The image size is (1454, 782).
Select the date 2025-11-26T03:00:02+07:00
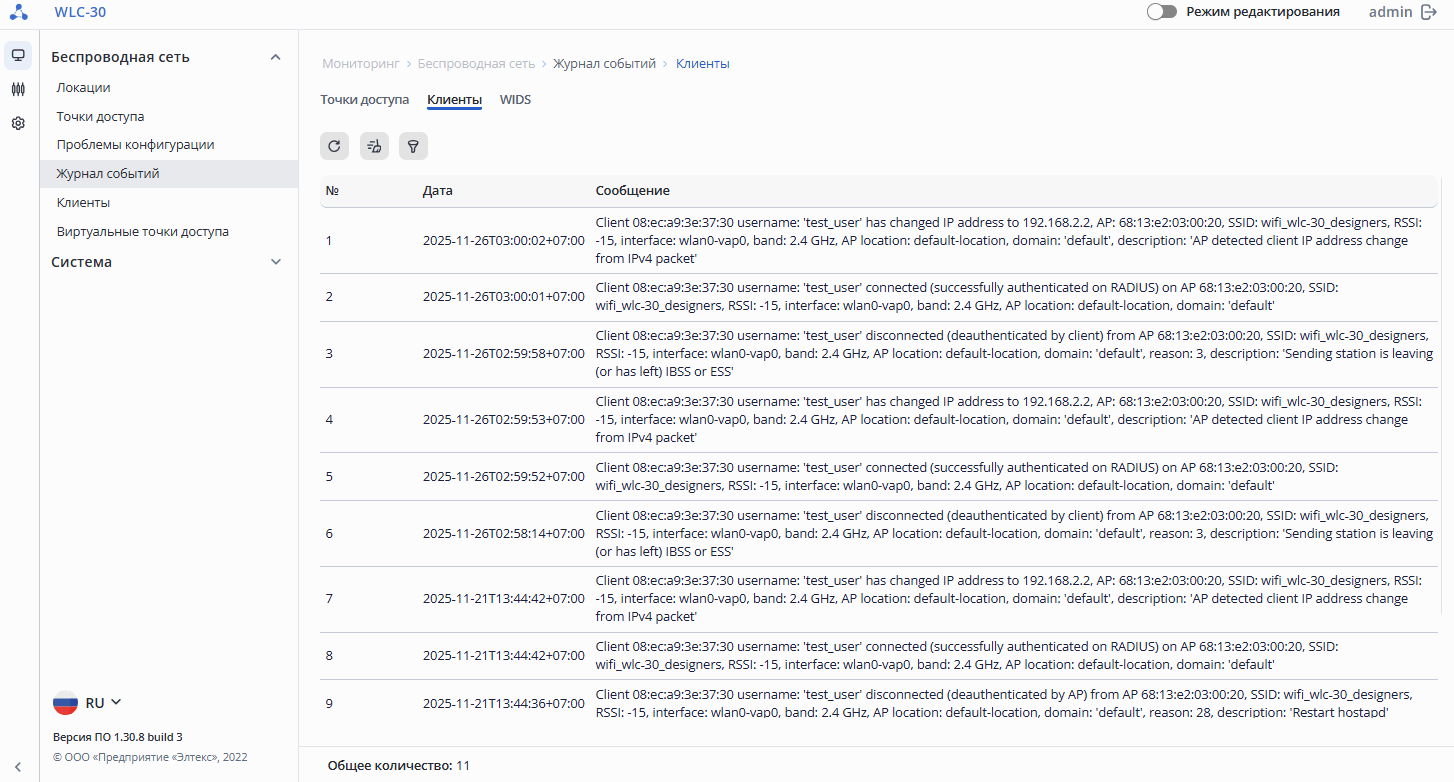point(504,241)
